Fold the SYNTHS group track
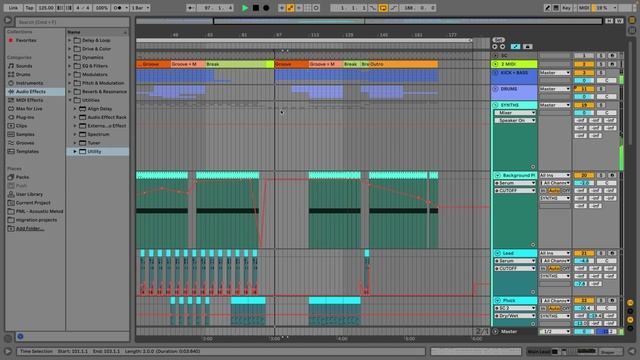640x360 pixels. tap(496, 105)
